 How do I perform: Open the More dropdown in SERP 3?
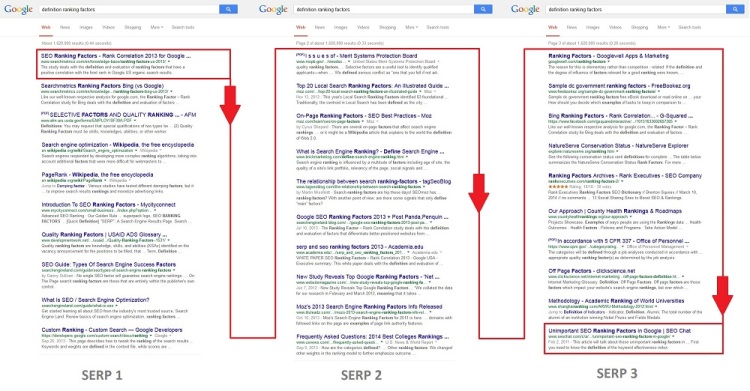tap(663, 27)
